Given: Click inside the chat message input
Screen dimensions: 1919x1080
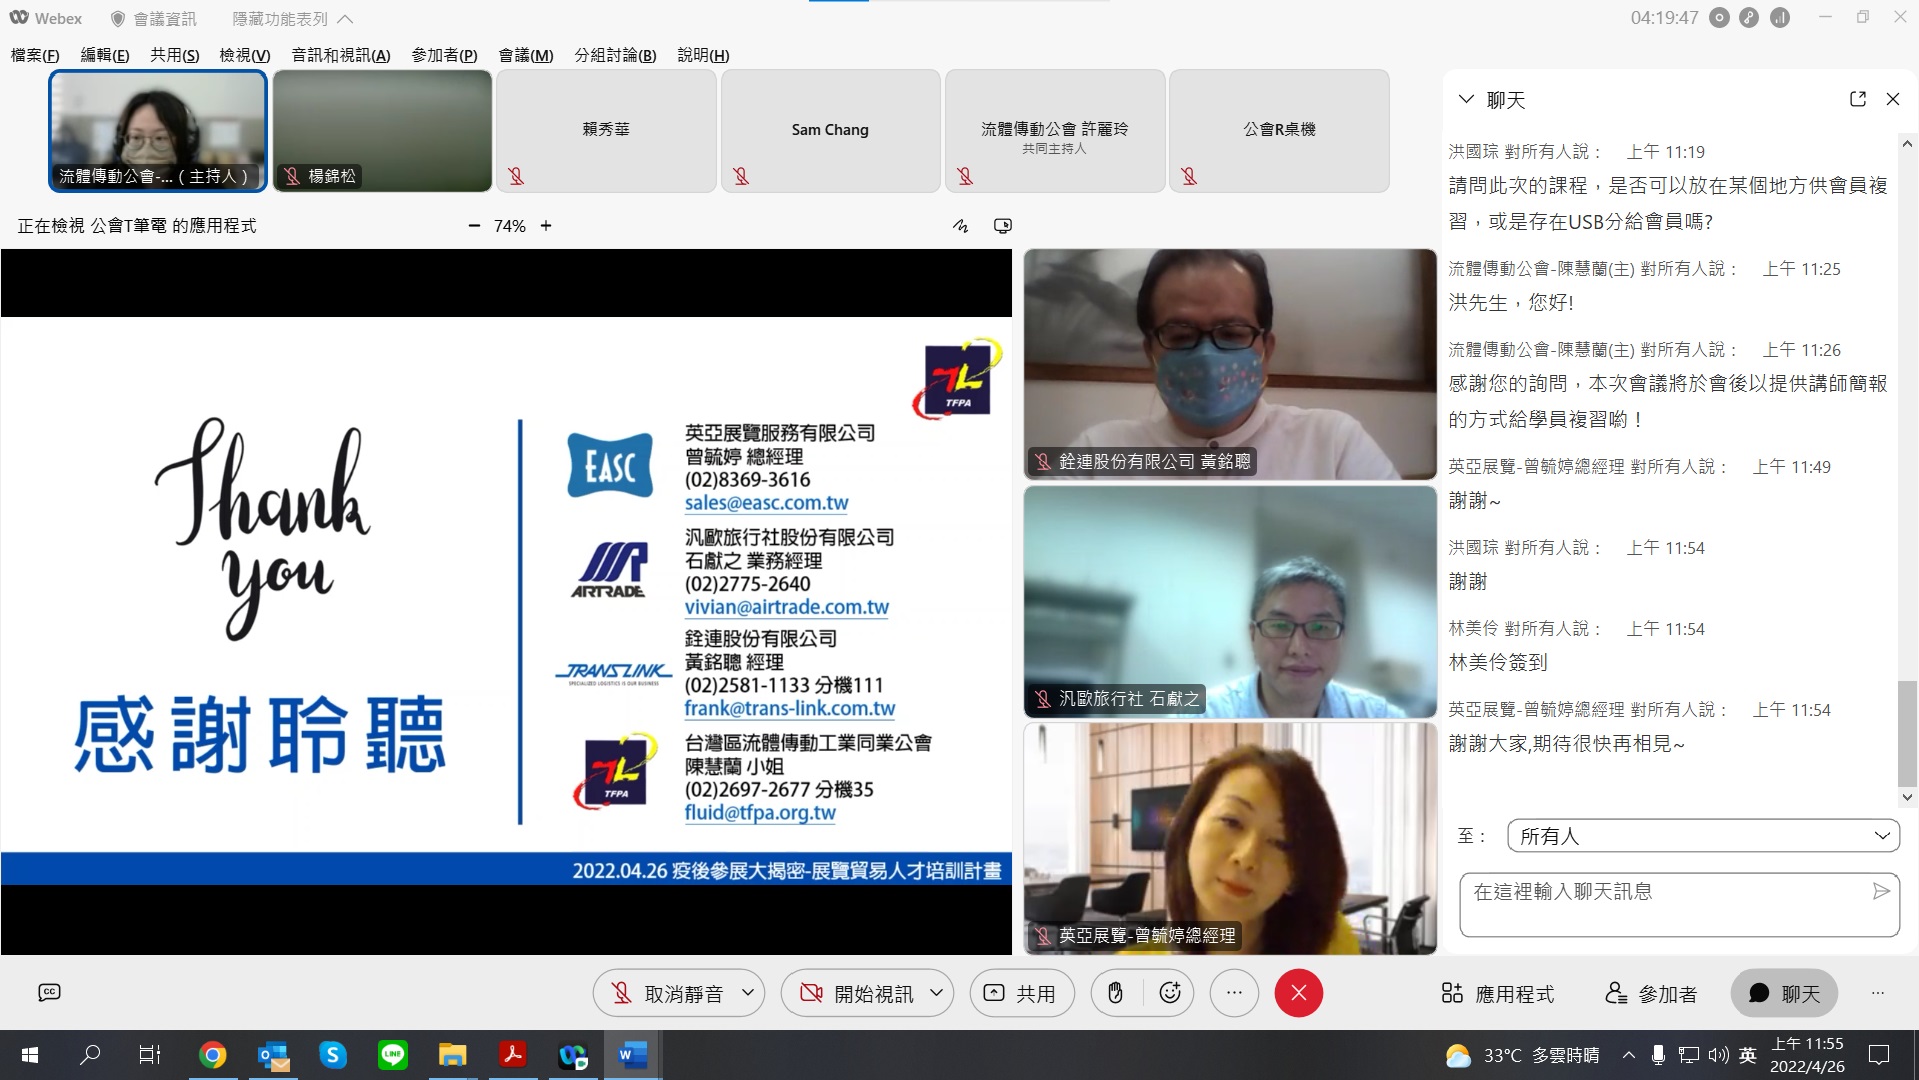Looking at the screenshot, I should tap(1679, 905).
